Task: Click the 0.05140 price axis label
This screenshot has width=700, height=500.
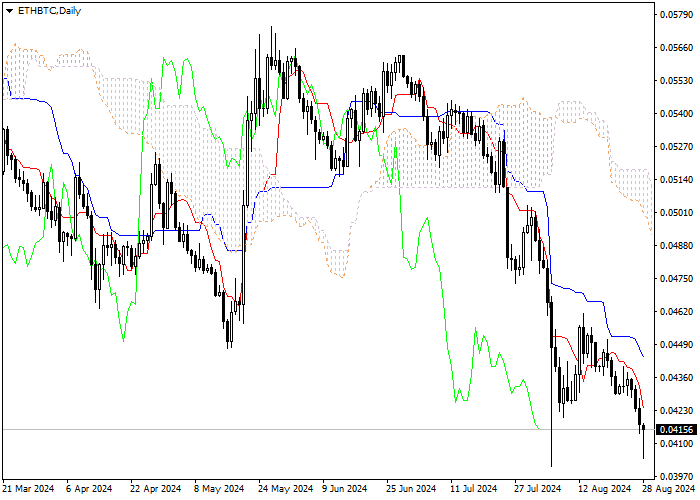Action: (x=676, y=180)
